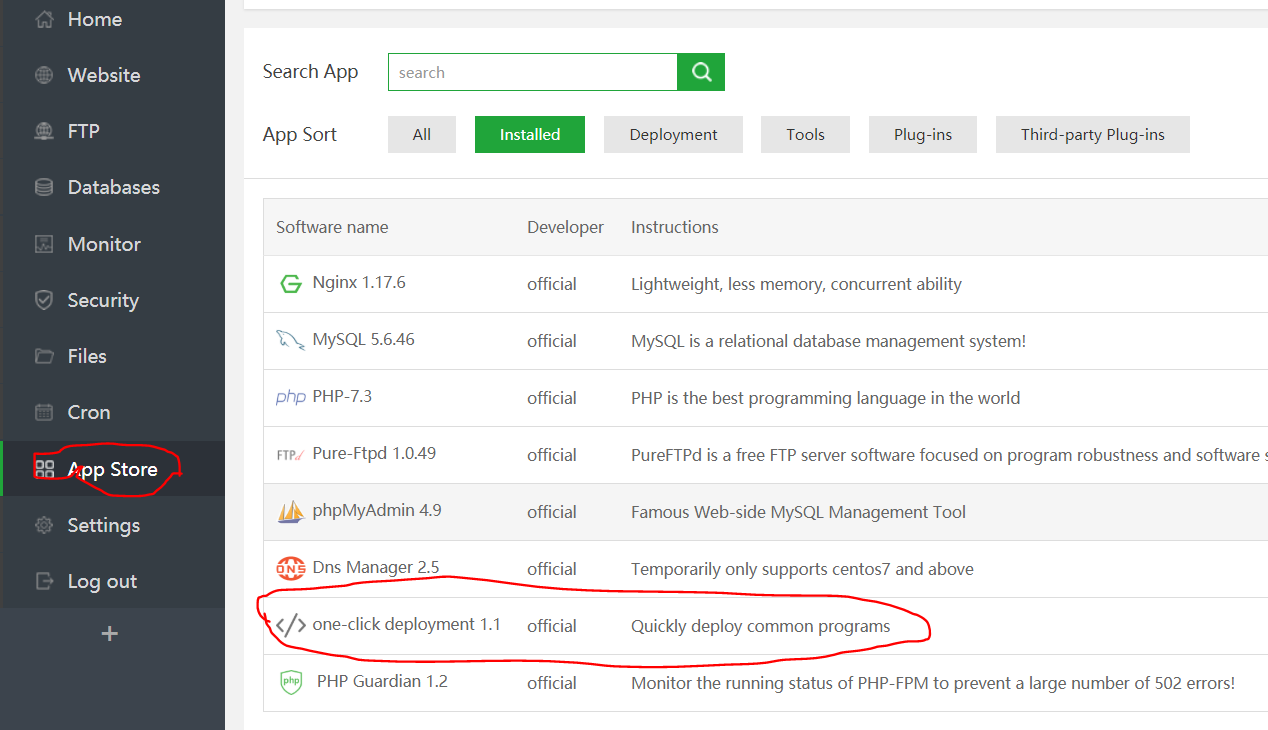This screenshot has height=730, width=1268.
Task: Switch to the Deployment category
Action: tap(673, 135)
